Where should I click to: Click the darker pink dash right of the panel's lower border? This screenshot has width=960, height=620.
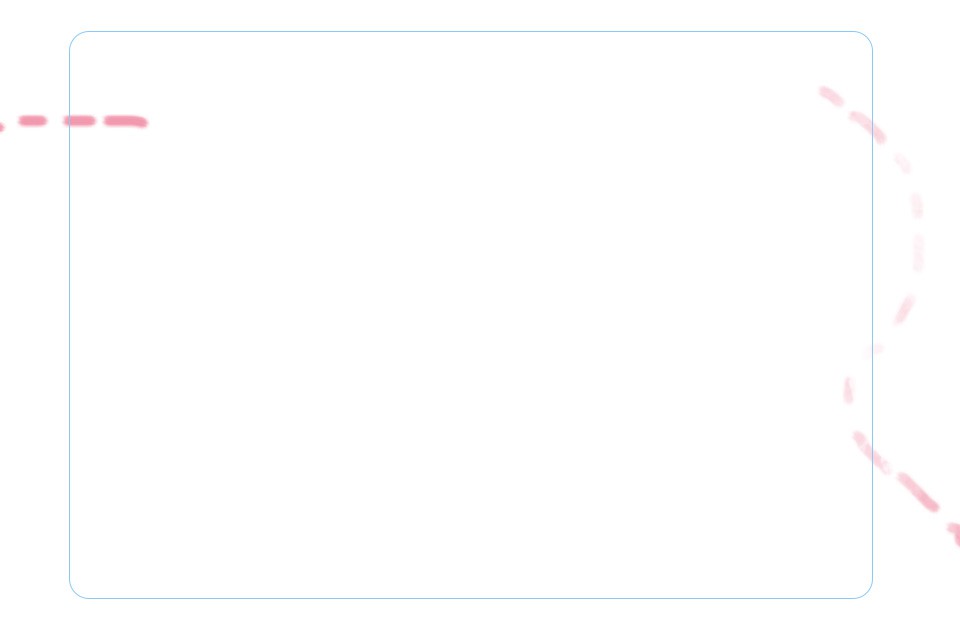coord(918,493)
